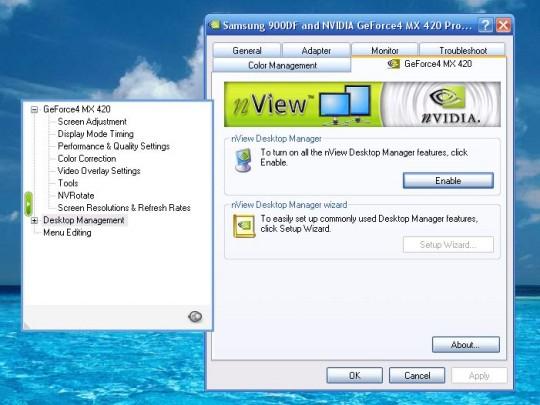Switch to the Troubleshoot tab
The width and height of the screenshot is (540, 405).
click(463, 51)
